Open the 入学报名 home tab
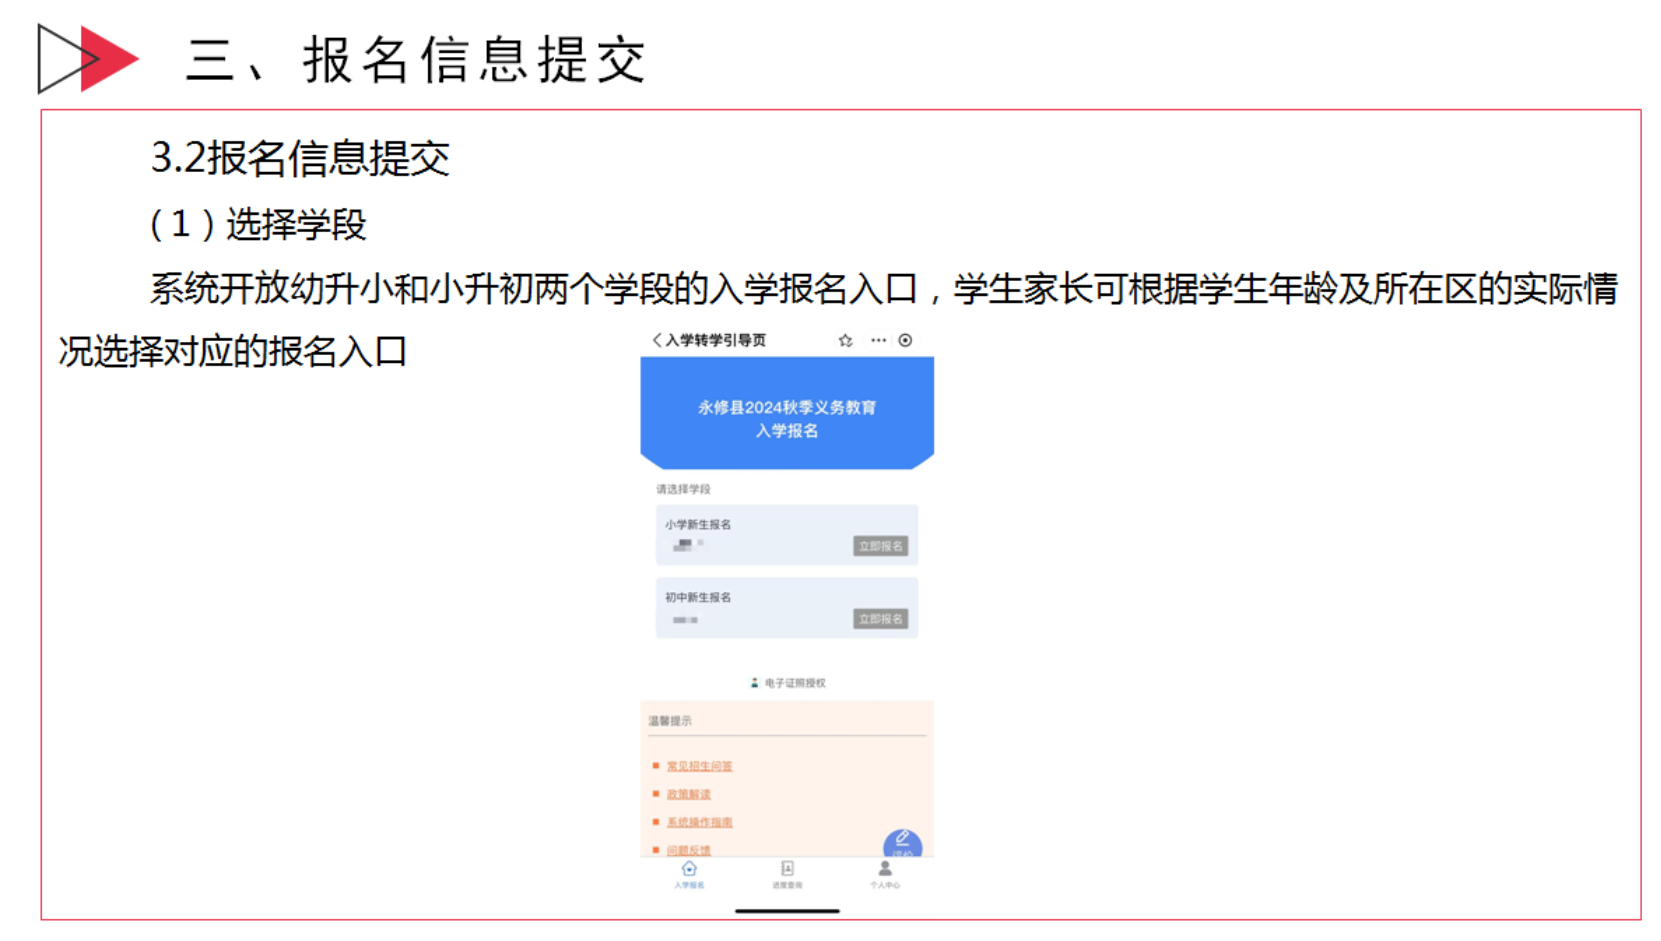 click(689, 874)
